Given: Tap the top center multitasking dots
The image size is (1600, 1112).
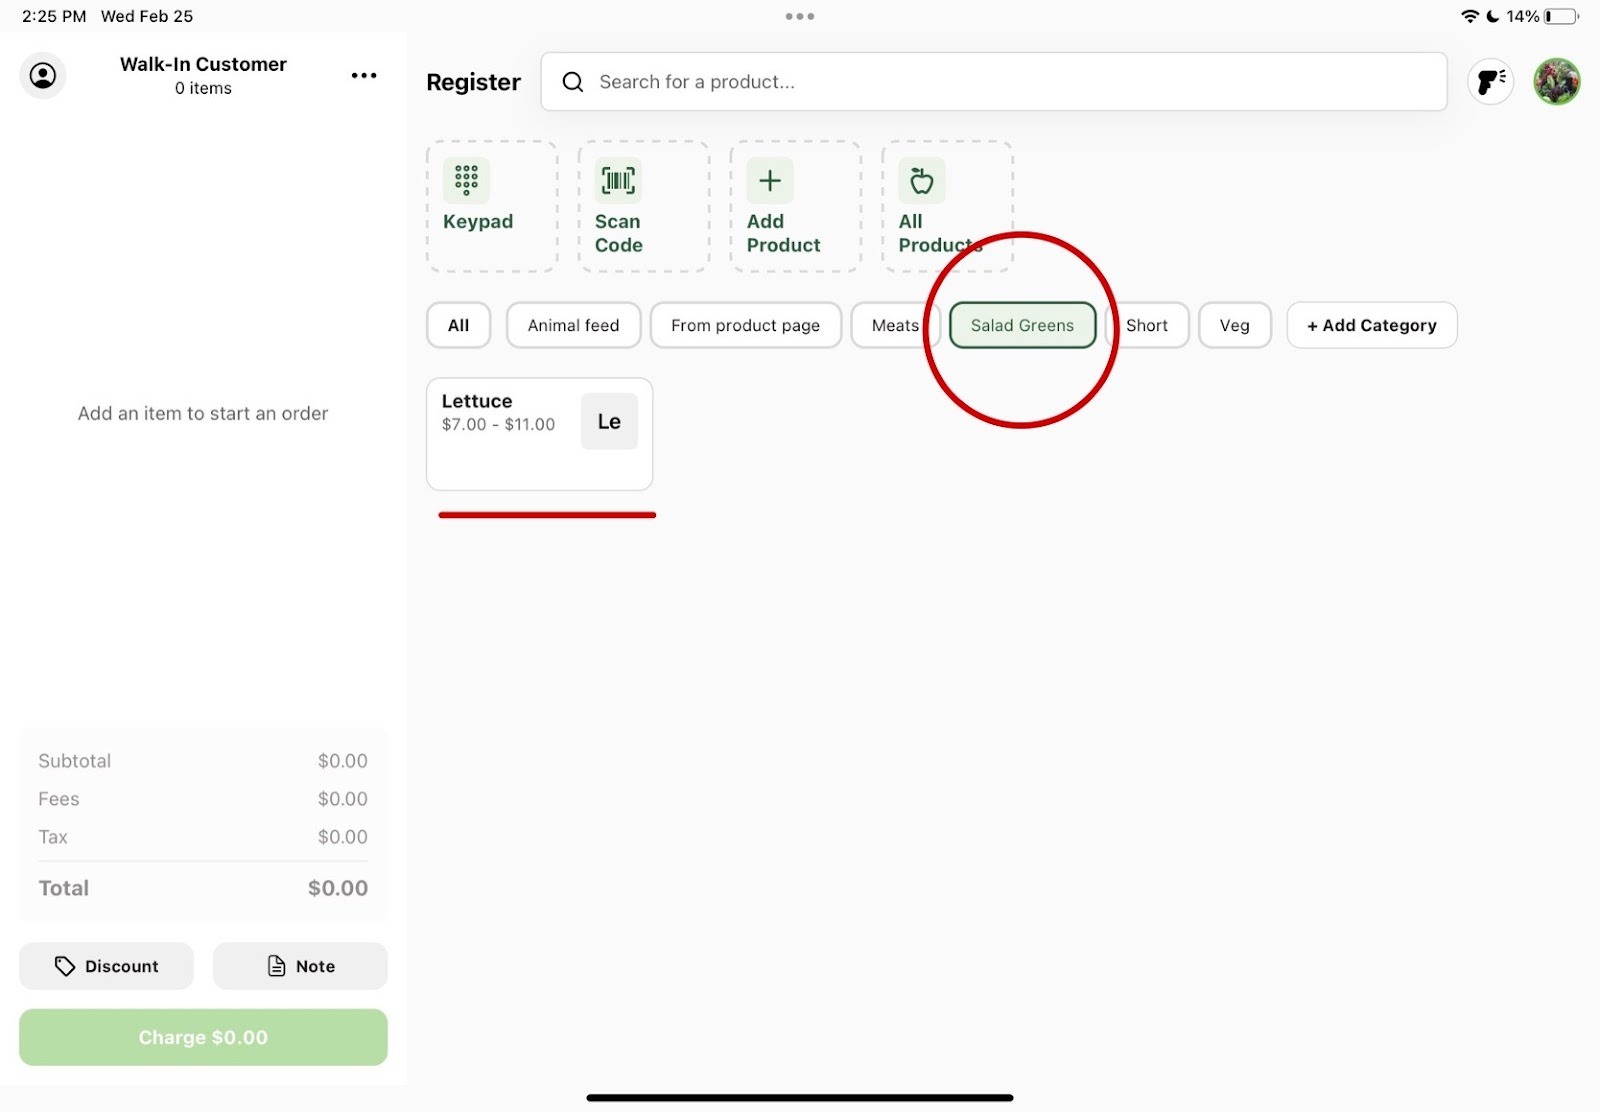Looking at the screenshot, I should pyautogui.click(x=799, y=16).
